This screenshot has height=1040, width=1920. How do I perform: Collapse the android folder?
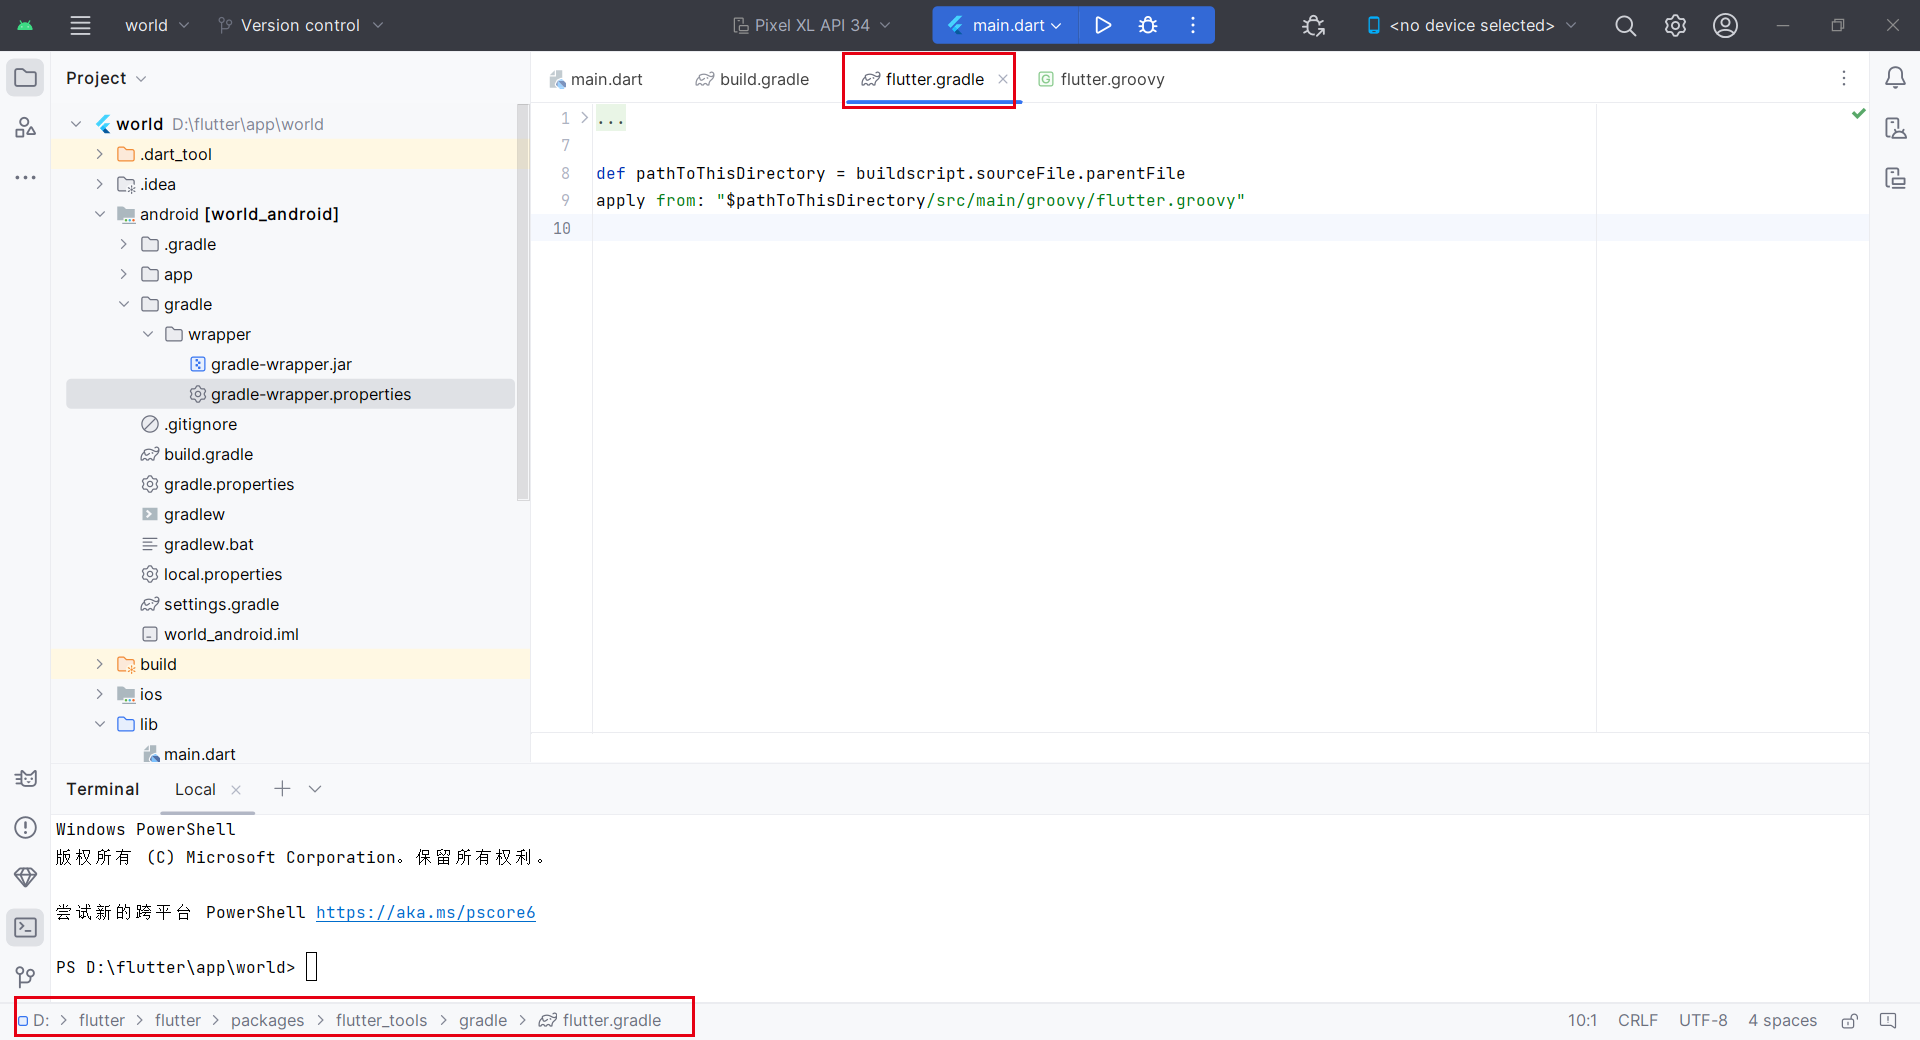point(99,214)
